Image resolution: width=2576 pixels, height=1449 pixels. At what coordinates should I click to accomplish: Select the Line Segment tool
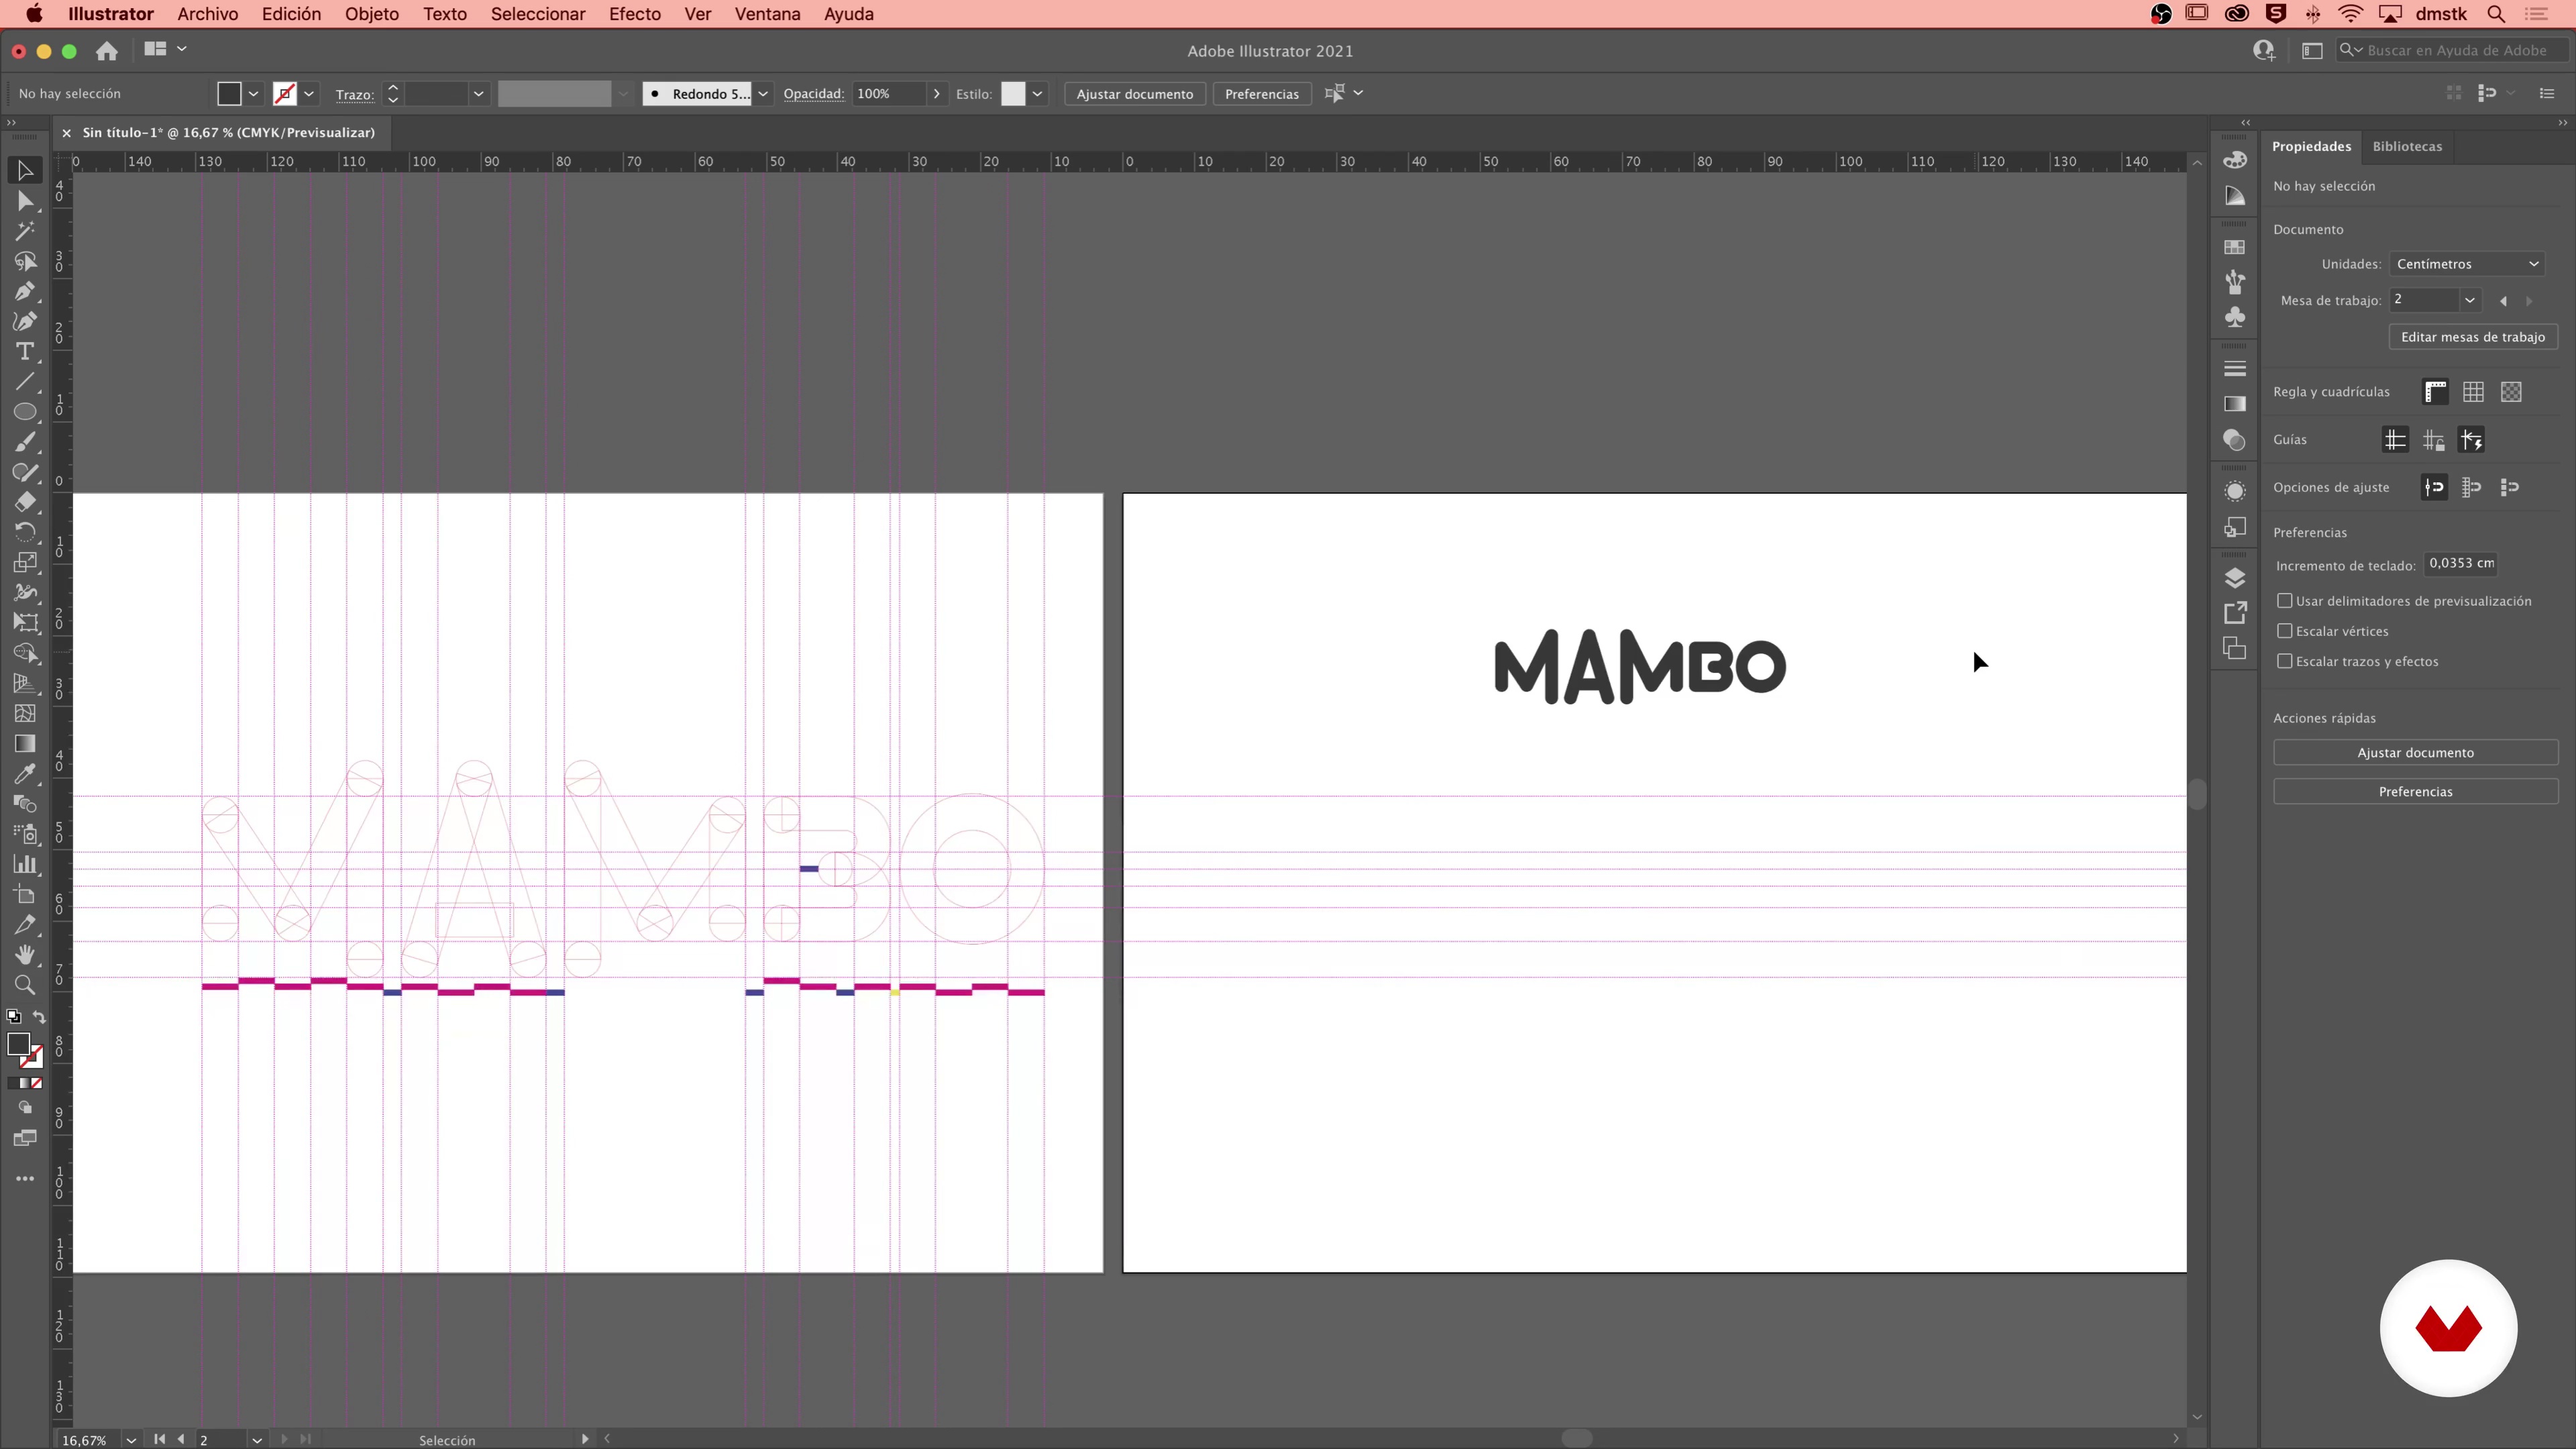click(25, 382)
